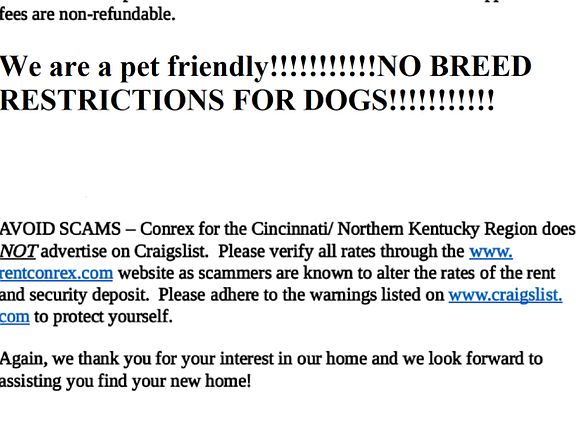Screen dimensions: 576x432
Task: Click the 'NO BREED' heading text
Action: point(454,66)
